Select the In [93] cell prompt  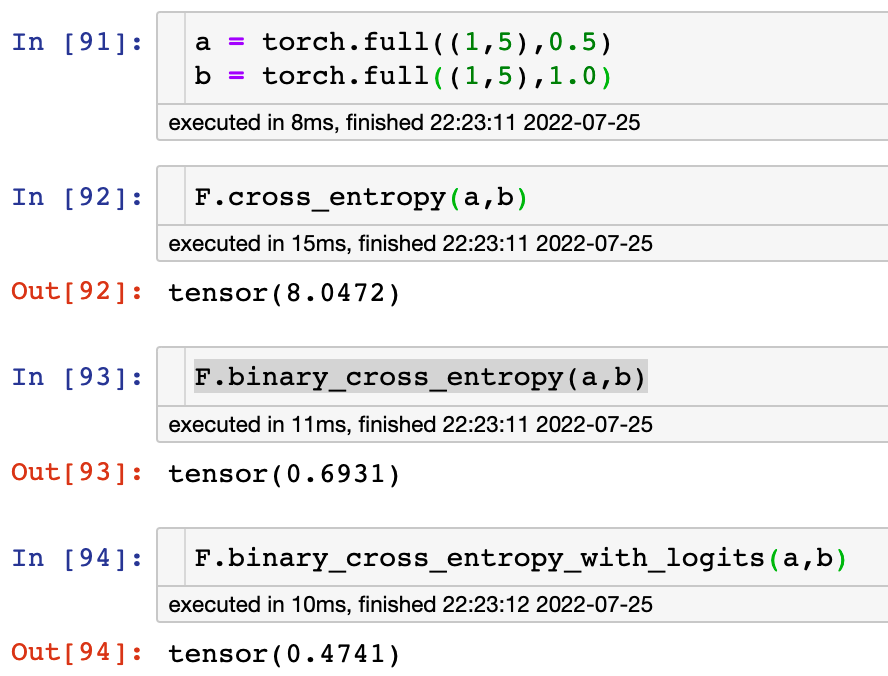pyautogui.click(x=77, y=377)
